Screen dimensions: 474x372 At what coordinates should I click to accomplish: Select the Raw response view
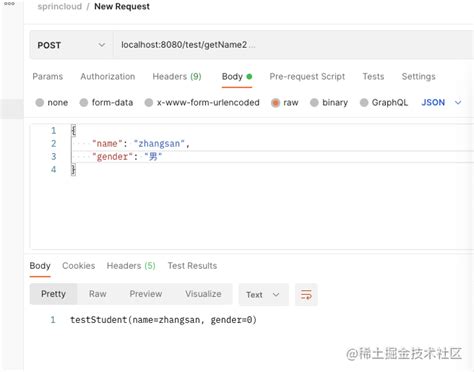pos(98,294)
